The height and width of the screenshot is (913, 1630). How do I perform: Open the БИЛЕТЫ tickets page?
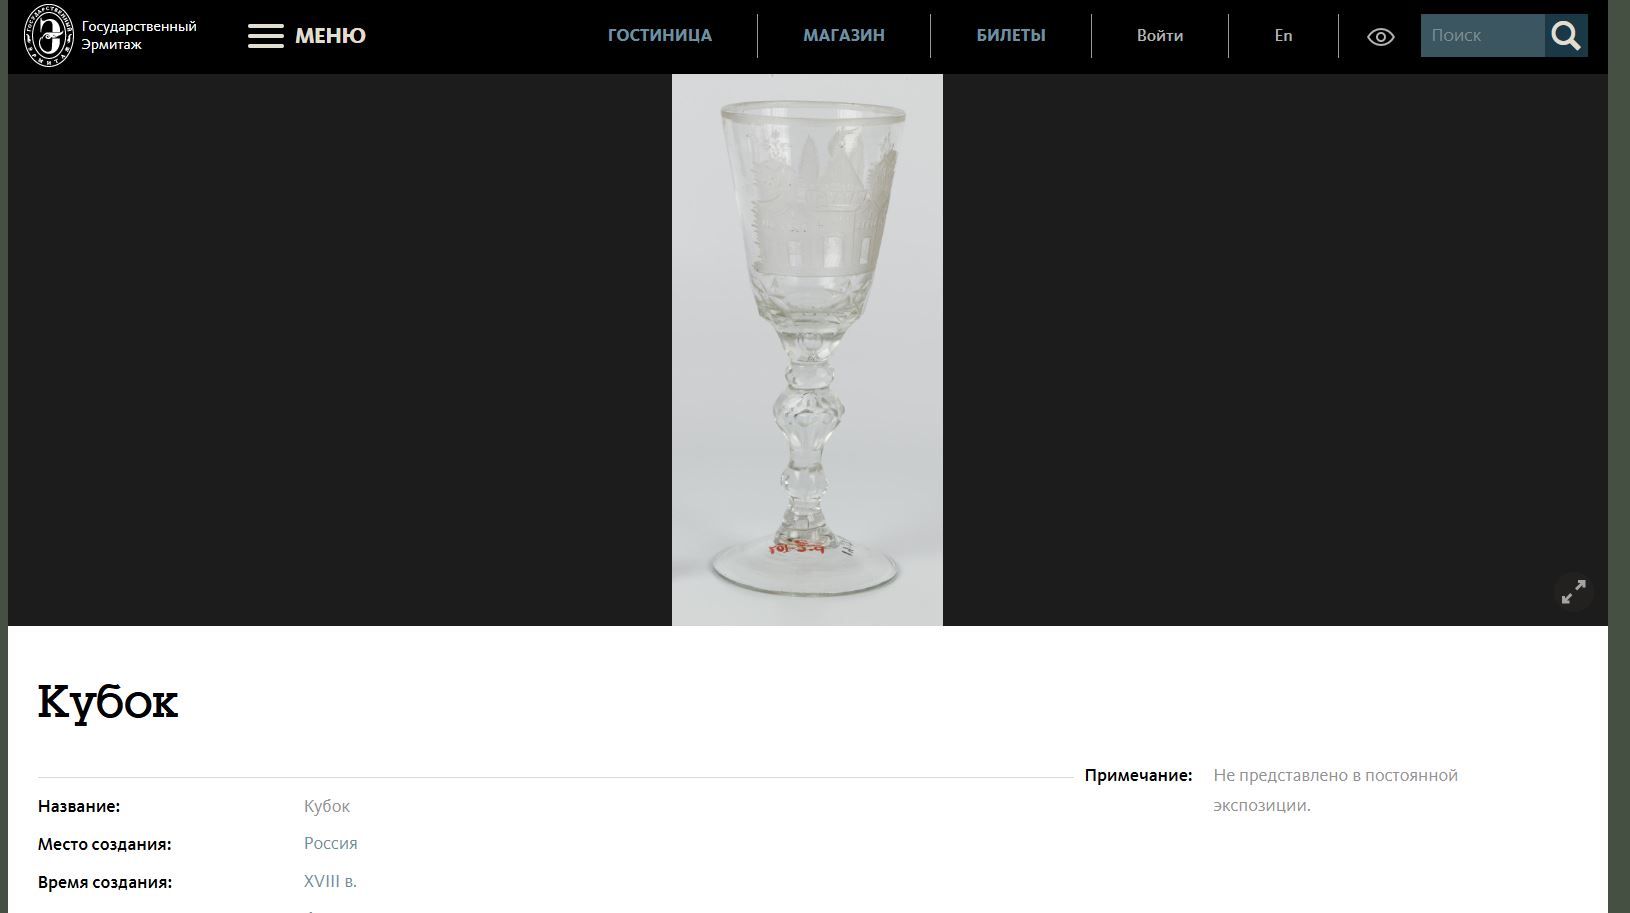tap(1011, 35)
